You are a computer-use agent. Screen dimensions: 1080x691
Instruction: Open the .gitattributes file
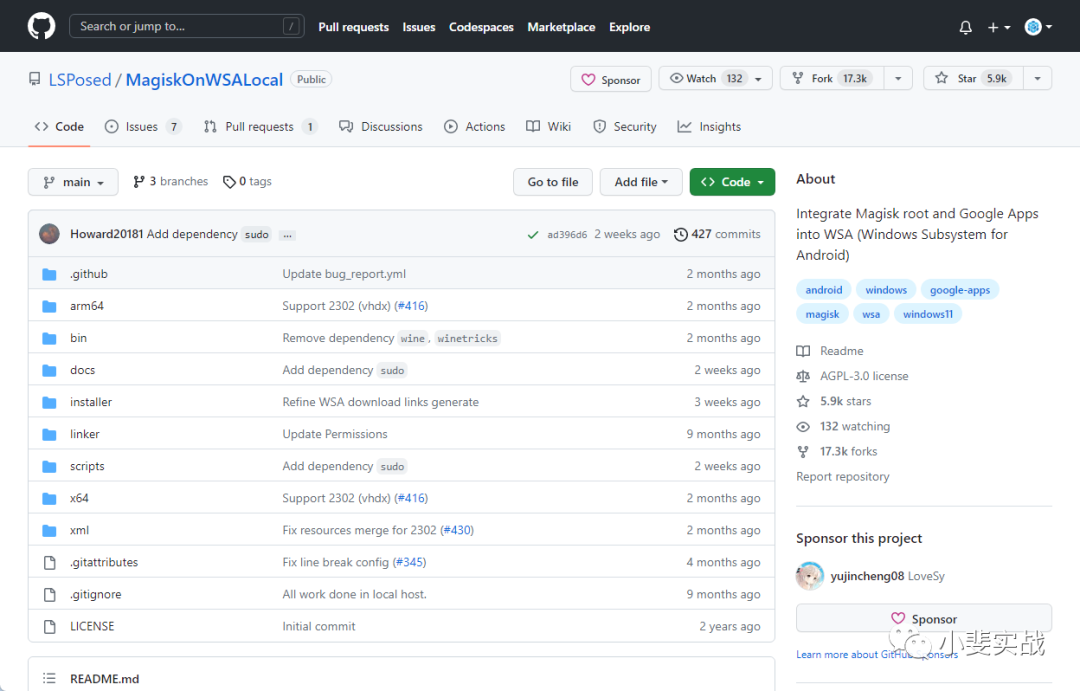pyautogui.click(x=104, y=562)
